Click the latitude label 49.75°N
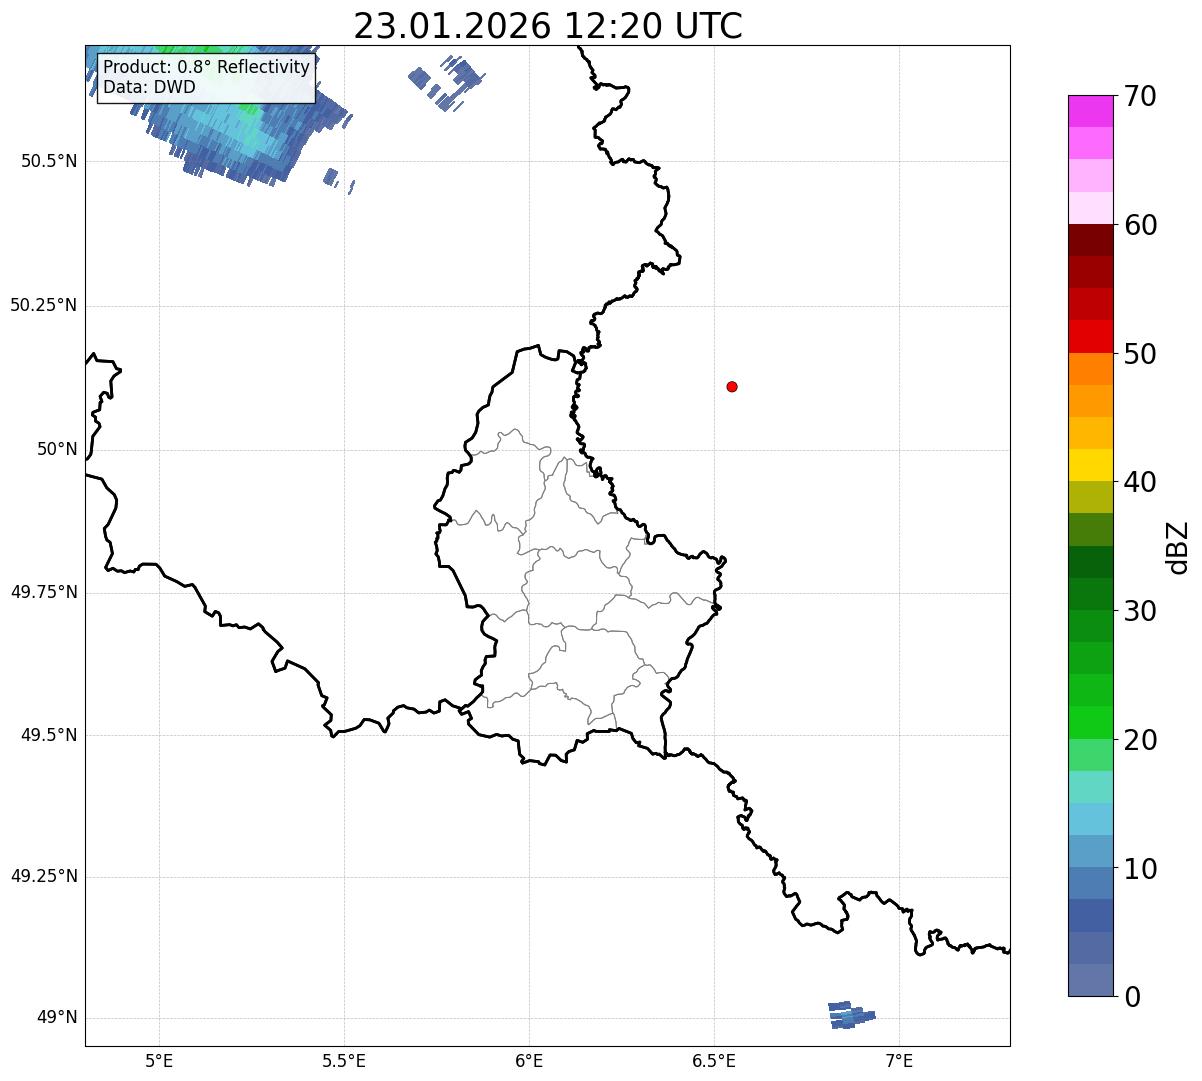This screenshot has height=1081, width=1202. [x=43, y=592]
